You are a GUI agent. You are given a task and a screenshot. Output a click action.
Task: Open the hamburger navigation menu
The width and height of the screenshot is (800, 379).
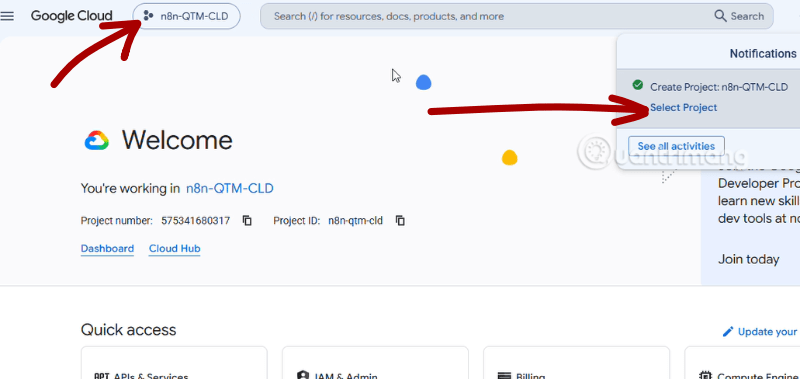coord(8,16)
